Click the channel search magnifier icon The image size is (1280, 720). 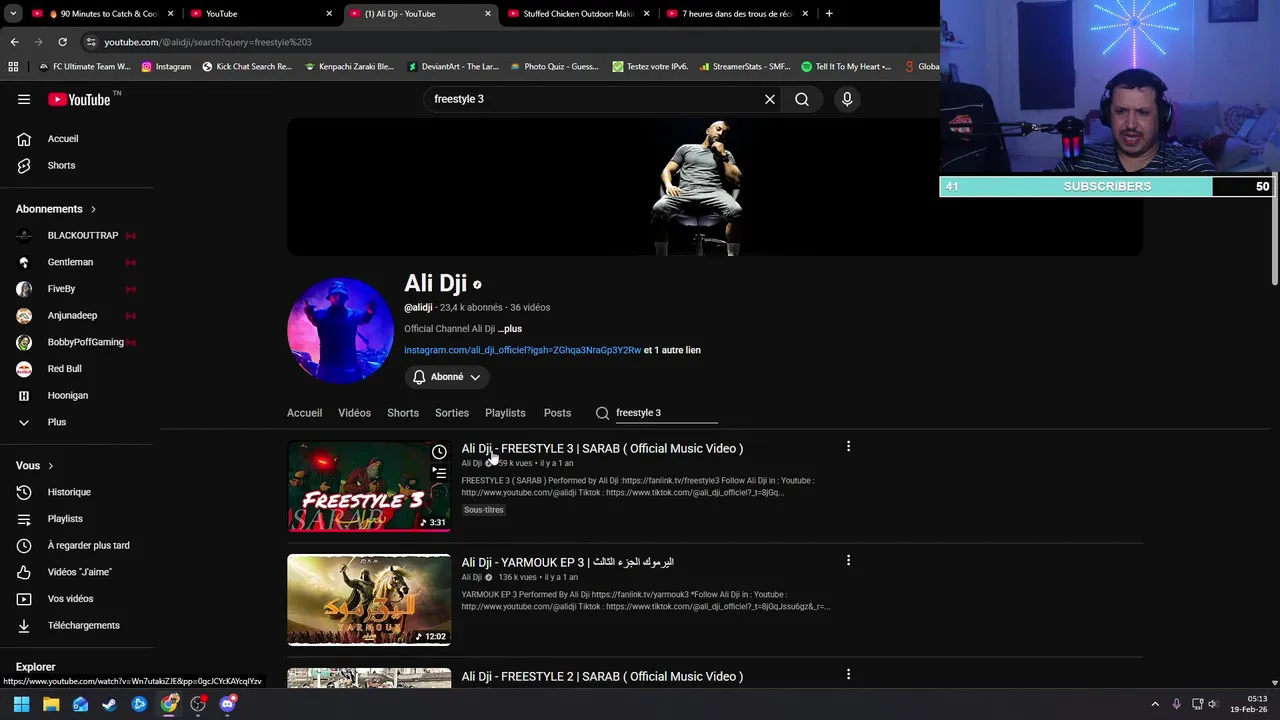(x=602, y=413)
